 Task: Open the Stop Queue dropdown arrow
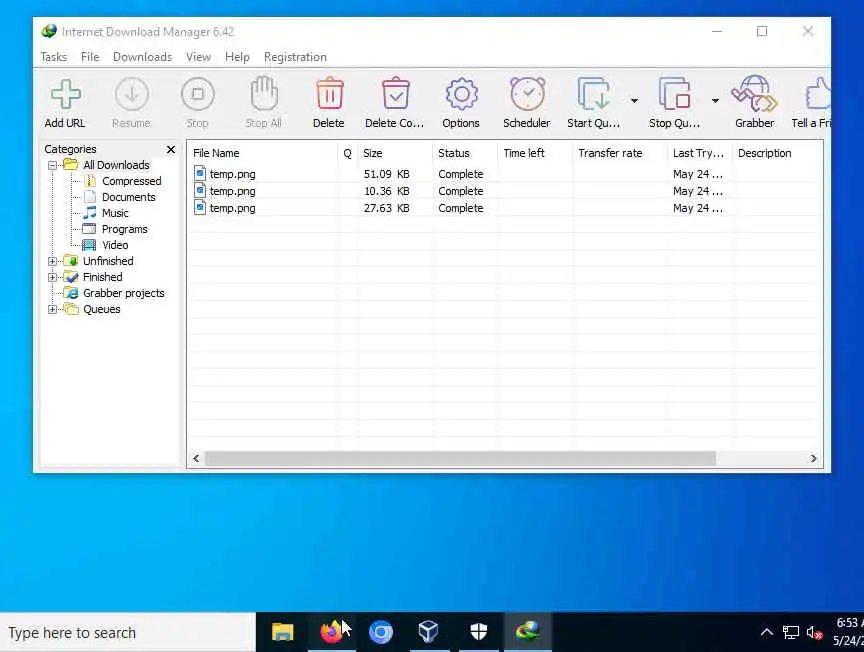(715, 101)
